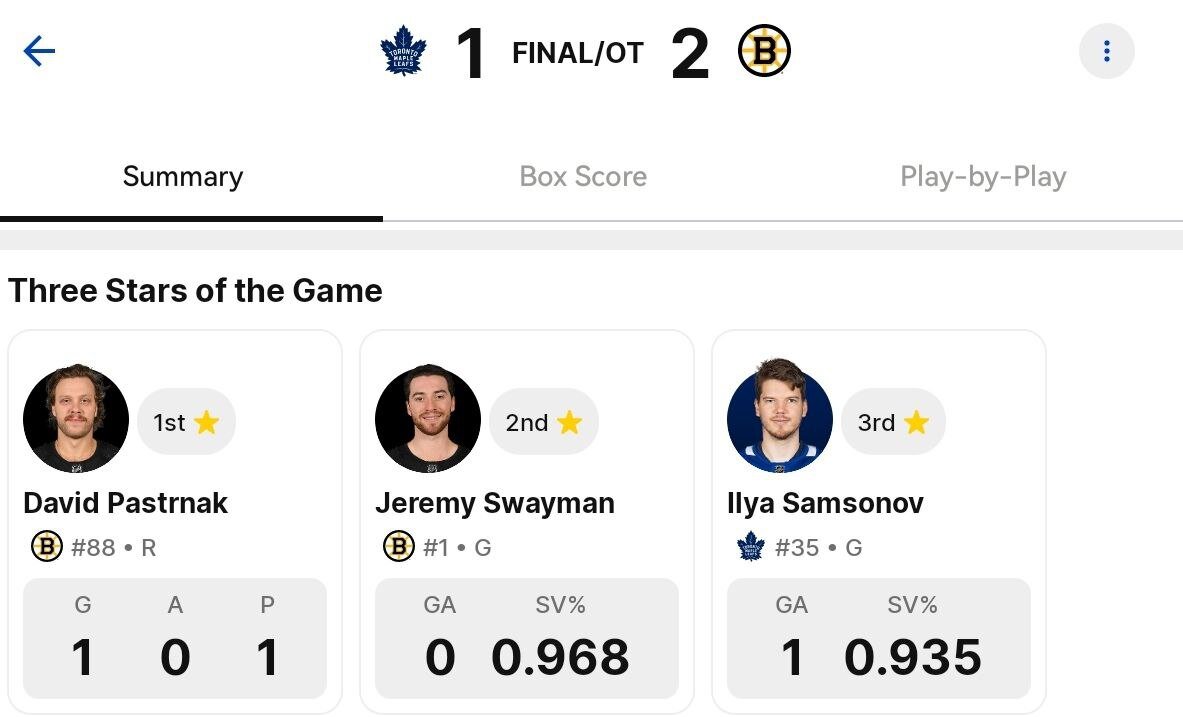Tap the Boston Bruins header logo
The width and height of the screenshot is (1183, 717).
[764, 52]
